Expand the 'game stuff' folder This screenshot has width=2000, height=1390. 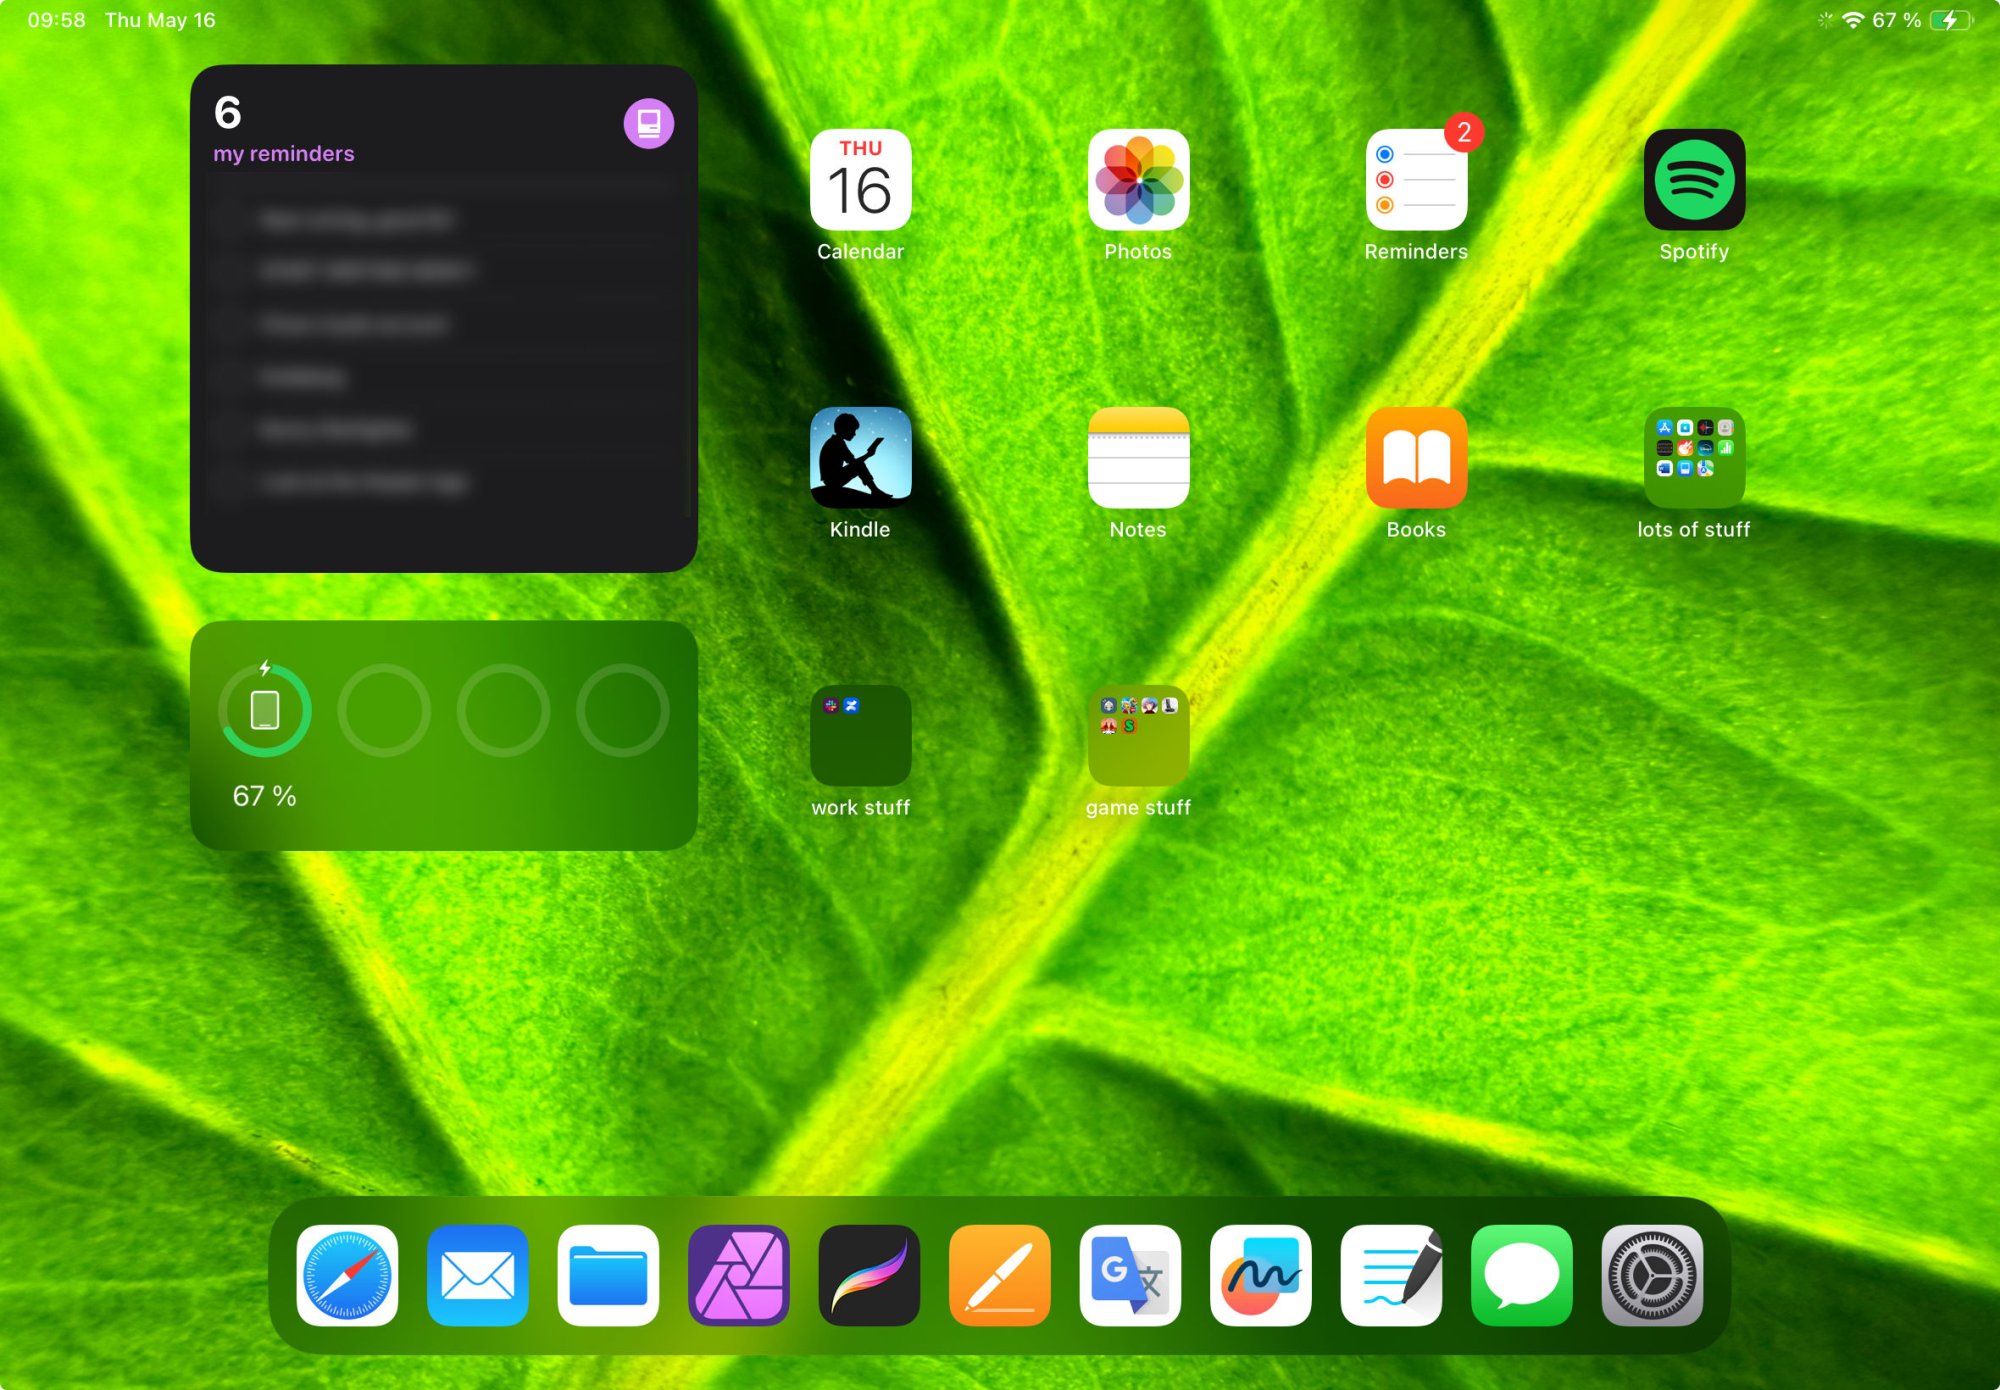pyautogui.click(x=1138, y=736)
